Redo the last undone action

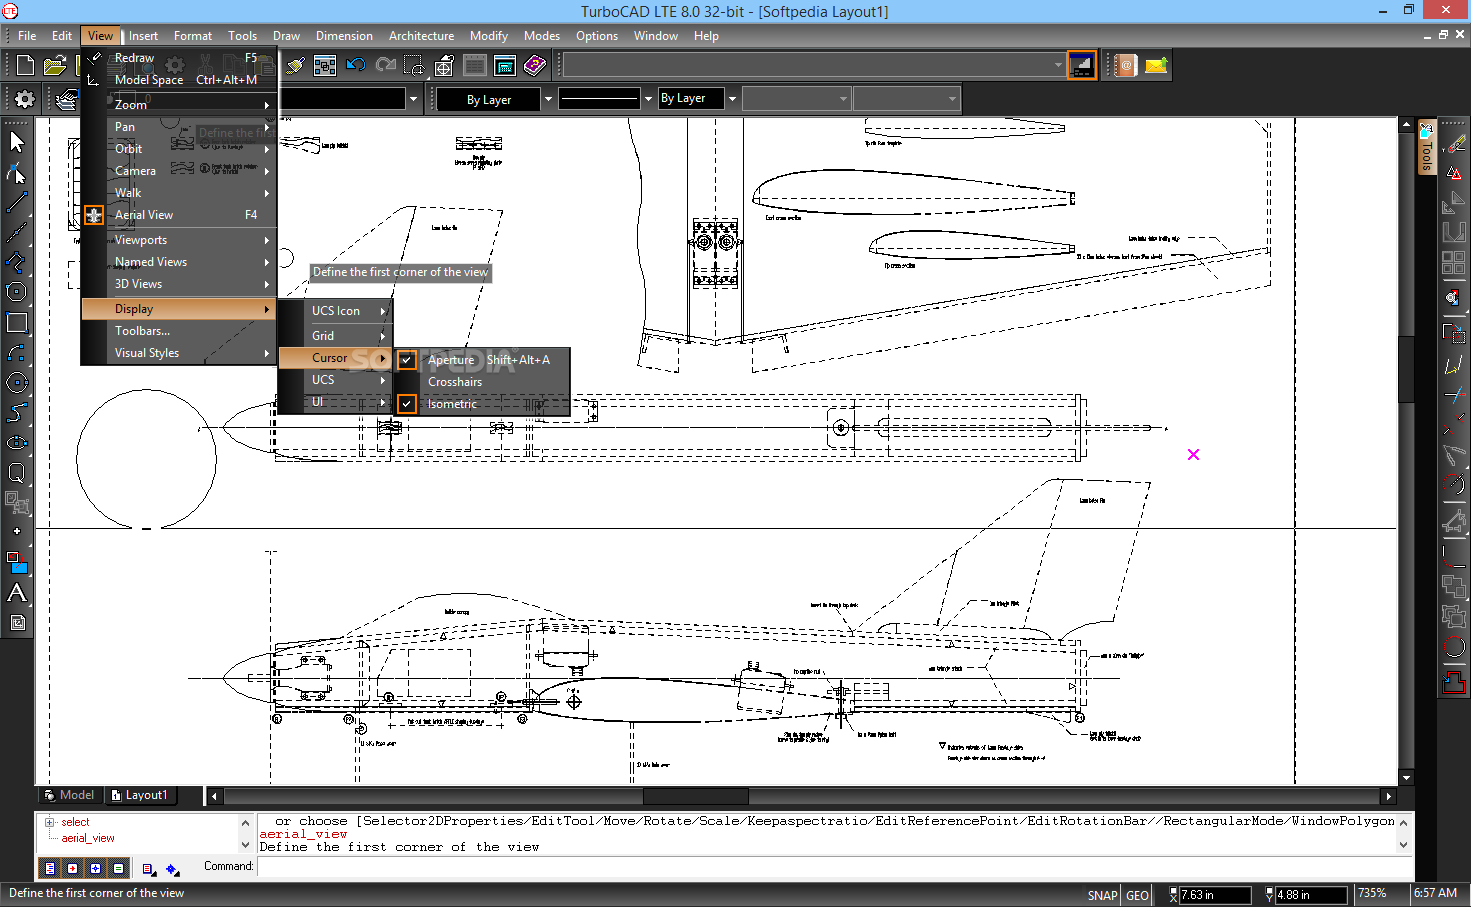(385, 66)
